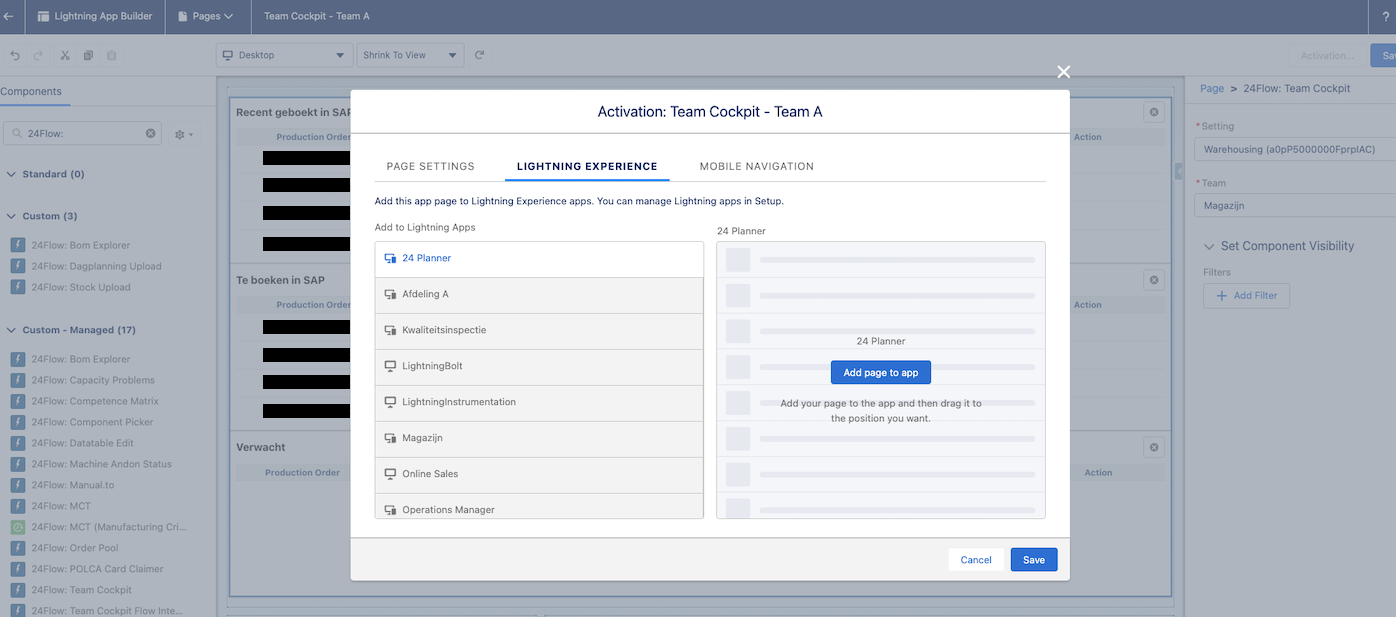The image size is (1396, 617).
Task: Click the Add page to app button
Action: pos(880,372)
